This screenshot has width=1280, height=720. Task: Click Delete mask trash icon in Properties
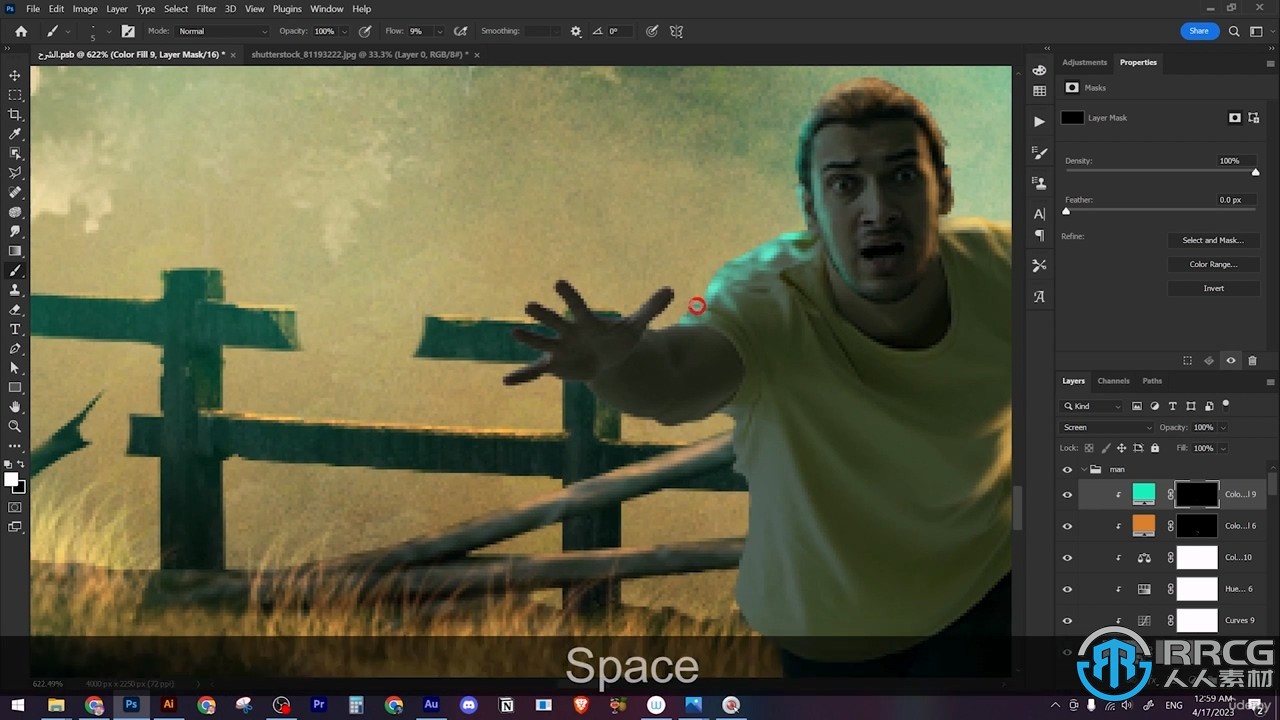click(x=1252, y=361)
